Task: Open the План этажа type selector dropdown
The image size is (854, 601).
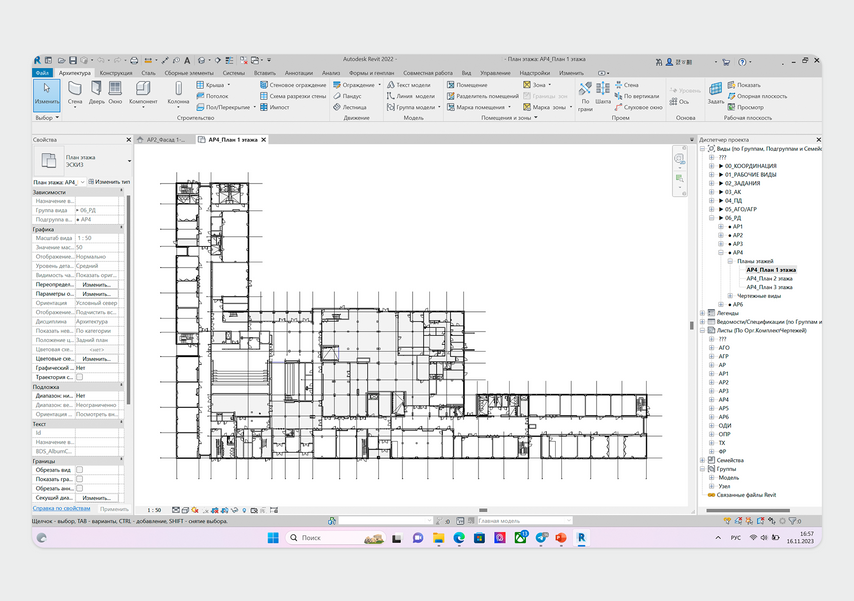Action: point(129,161)
